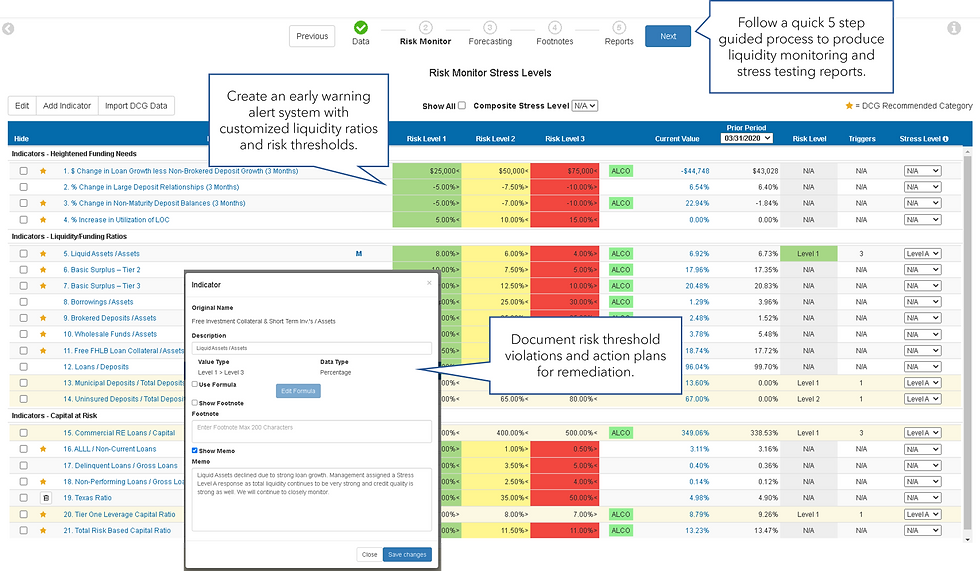Open Stress Level dropdown for indicator 1
The image size is (980, 571).
pyautogui.click(x=922, y=171)
